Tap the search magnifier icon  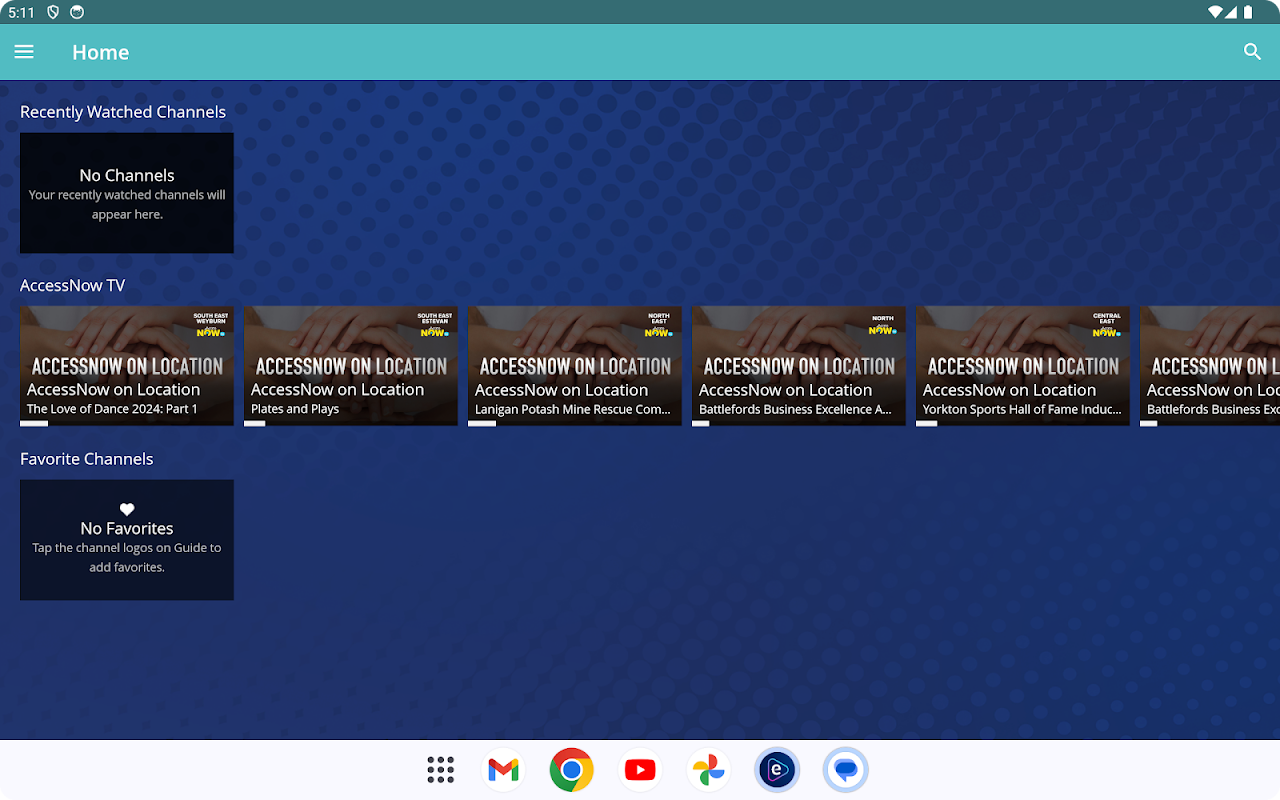(1252, 52)
